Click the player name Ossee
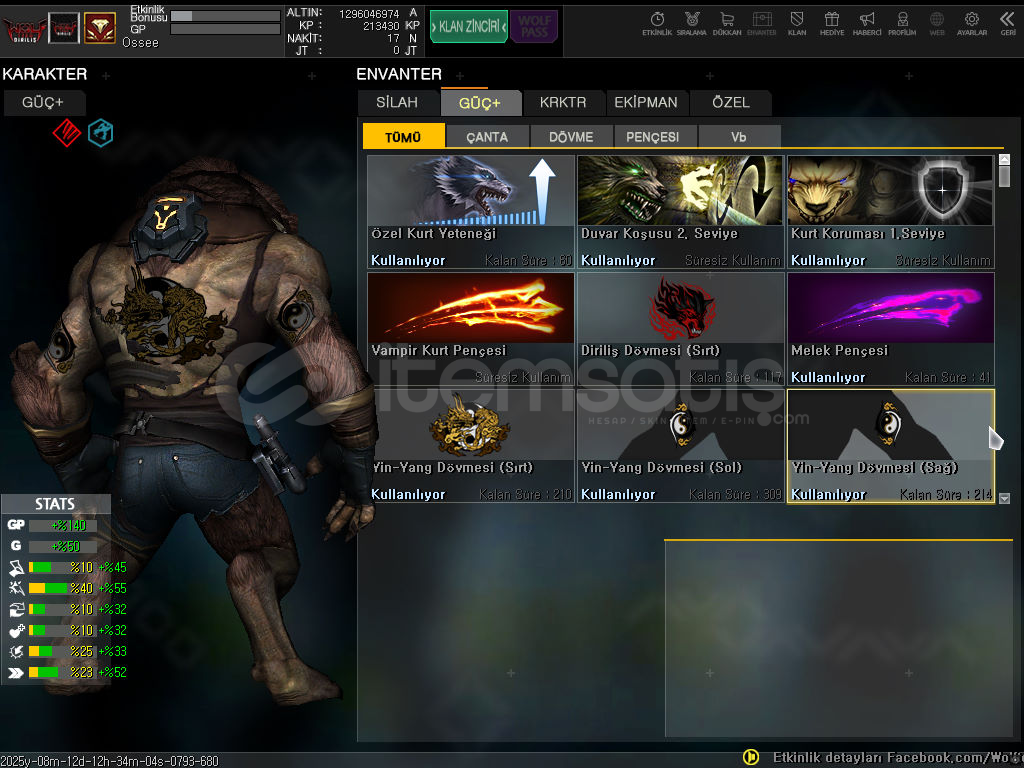The image size is (1024, 768). [140, 42]
